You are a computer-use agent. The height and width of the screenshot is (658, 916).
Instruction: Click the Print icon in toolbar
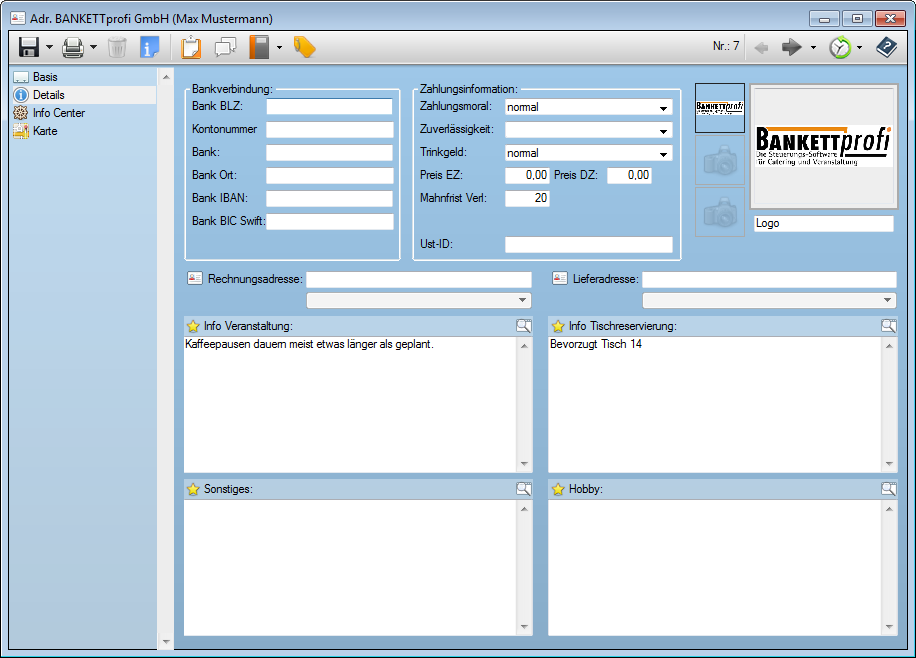point(72,47)
